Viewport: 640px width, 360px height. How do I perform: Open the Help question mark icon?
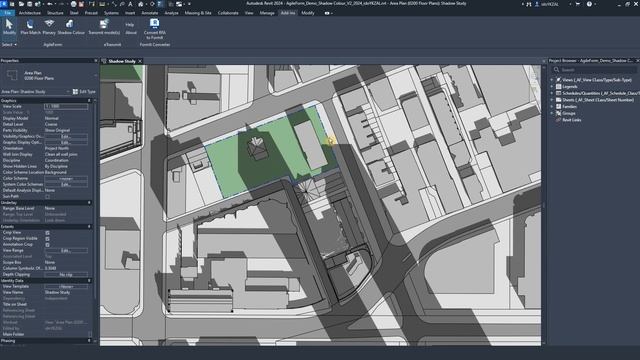click(x=589, y=4)
